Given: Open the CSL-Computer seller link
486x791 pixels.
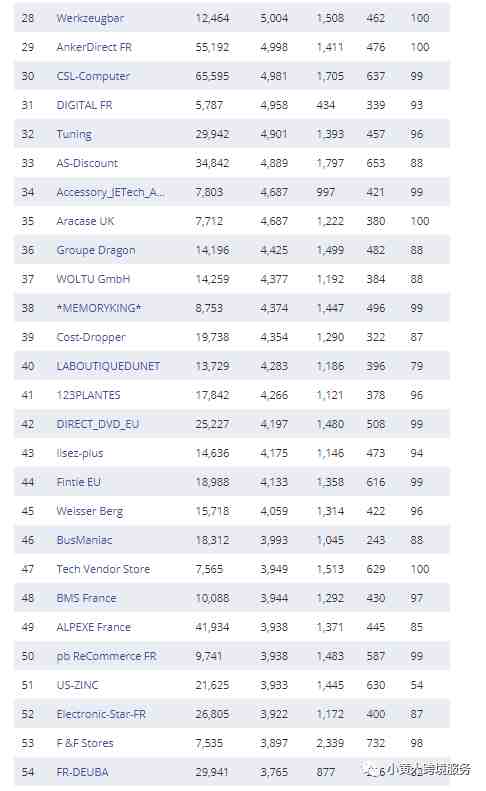Looking at the screenshot, I should (x=93, y=76).
